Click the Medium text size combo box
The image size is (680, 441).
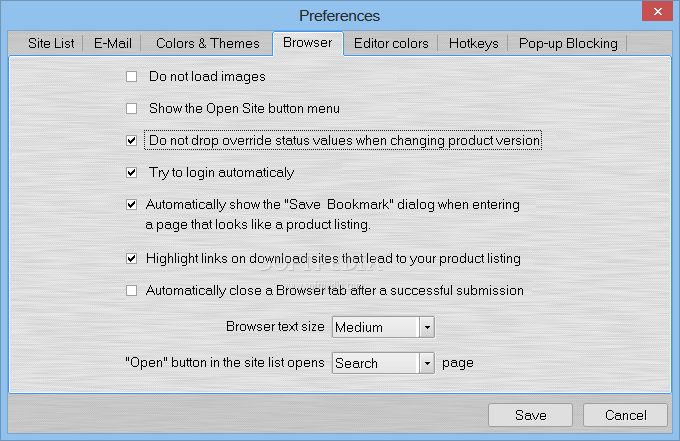pos(374,327)
